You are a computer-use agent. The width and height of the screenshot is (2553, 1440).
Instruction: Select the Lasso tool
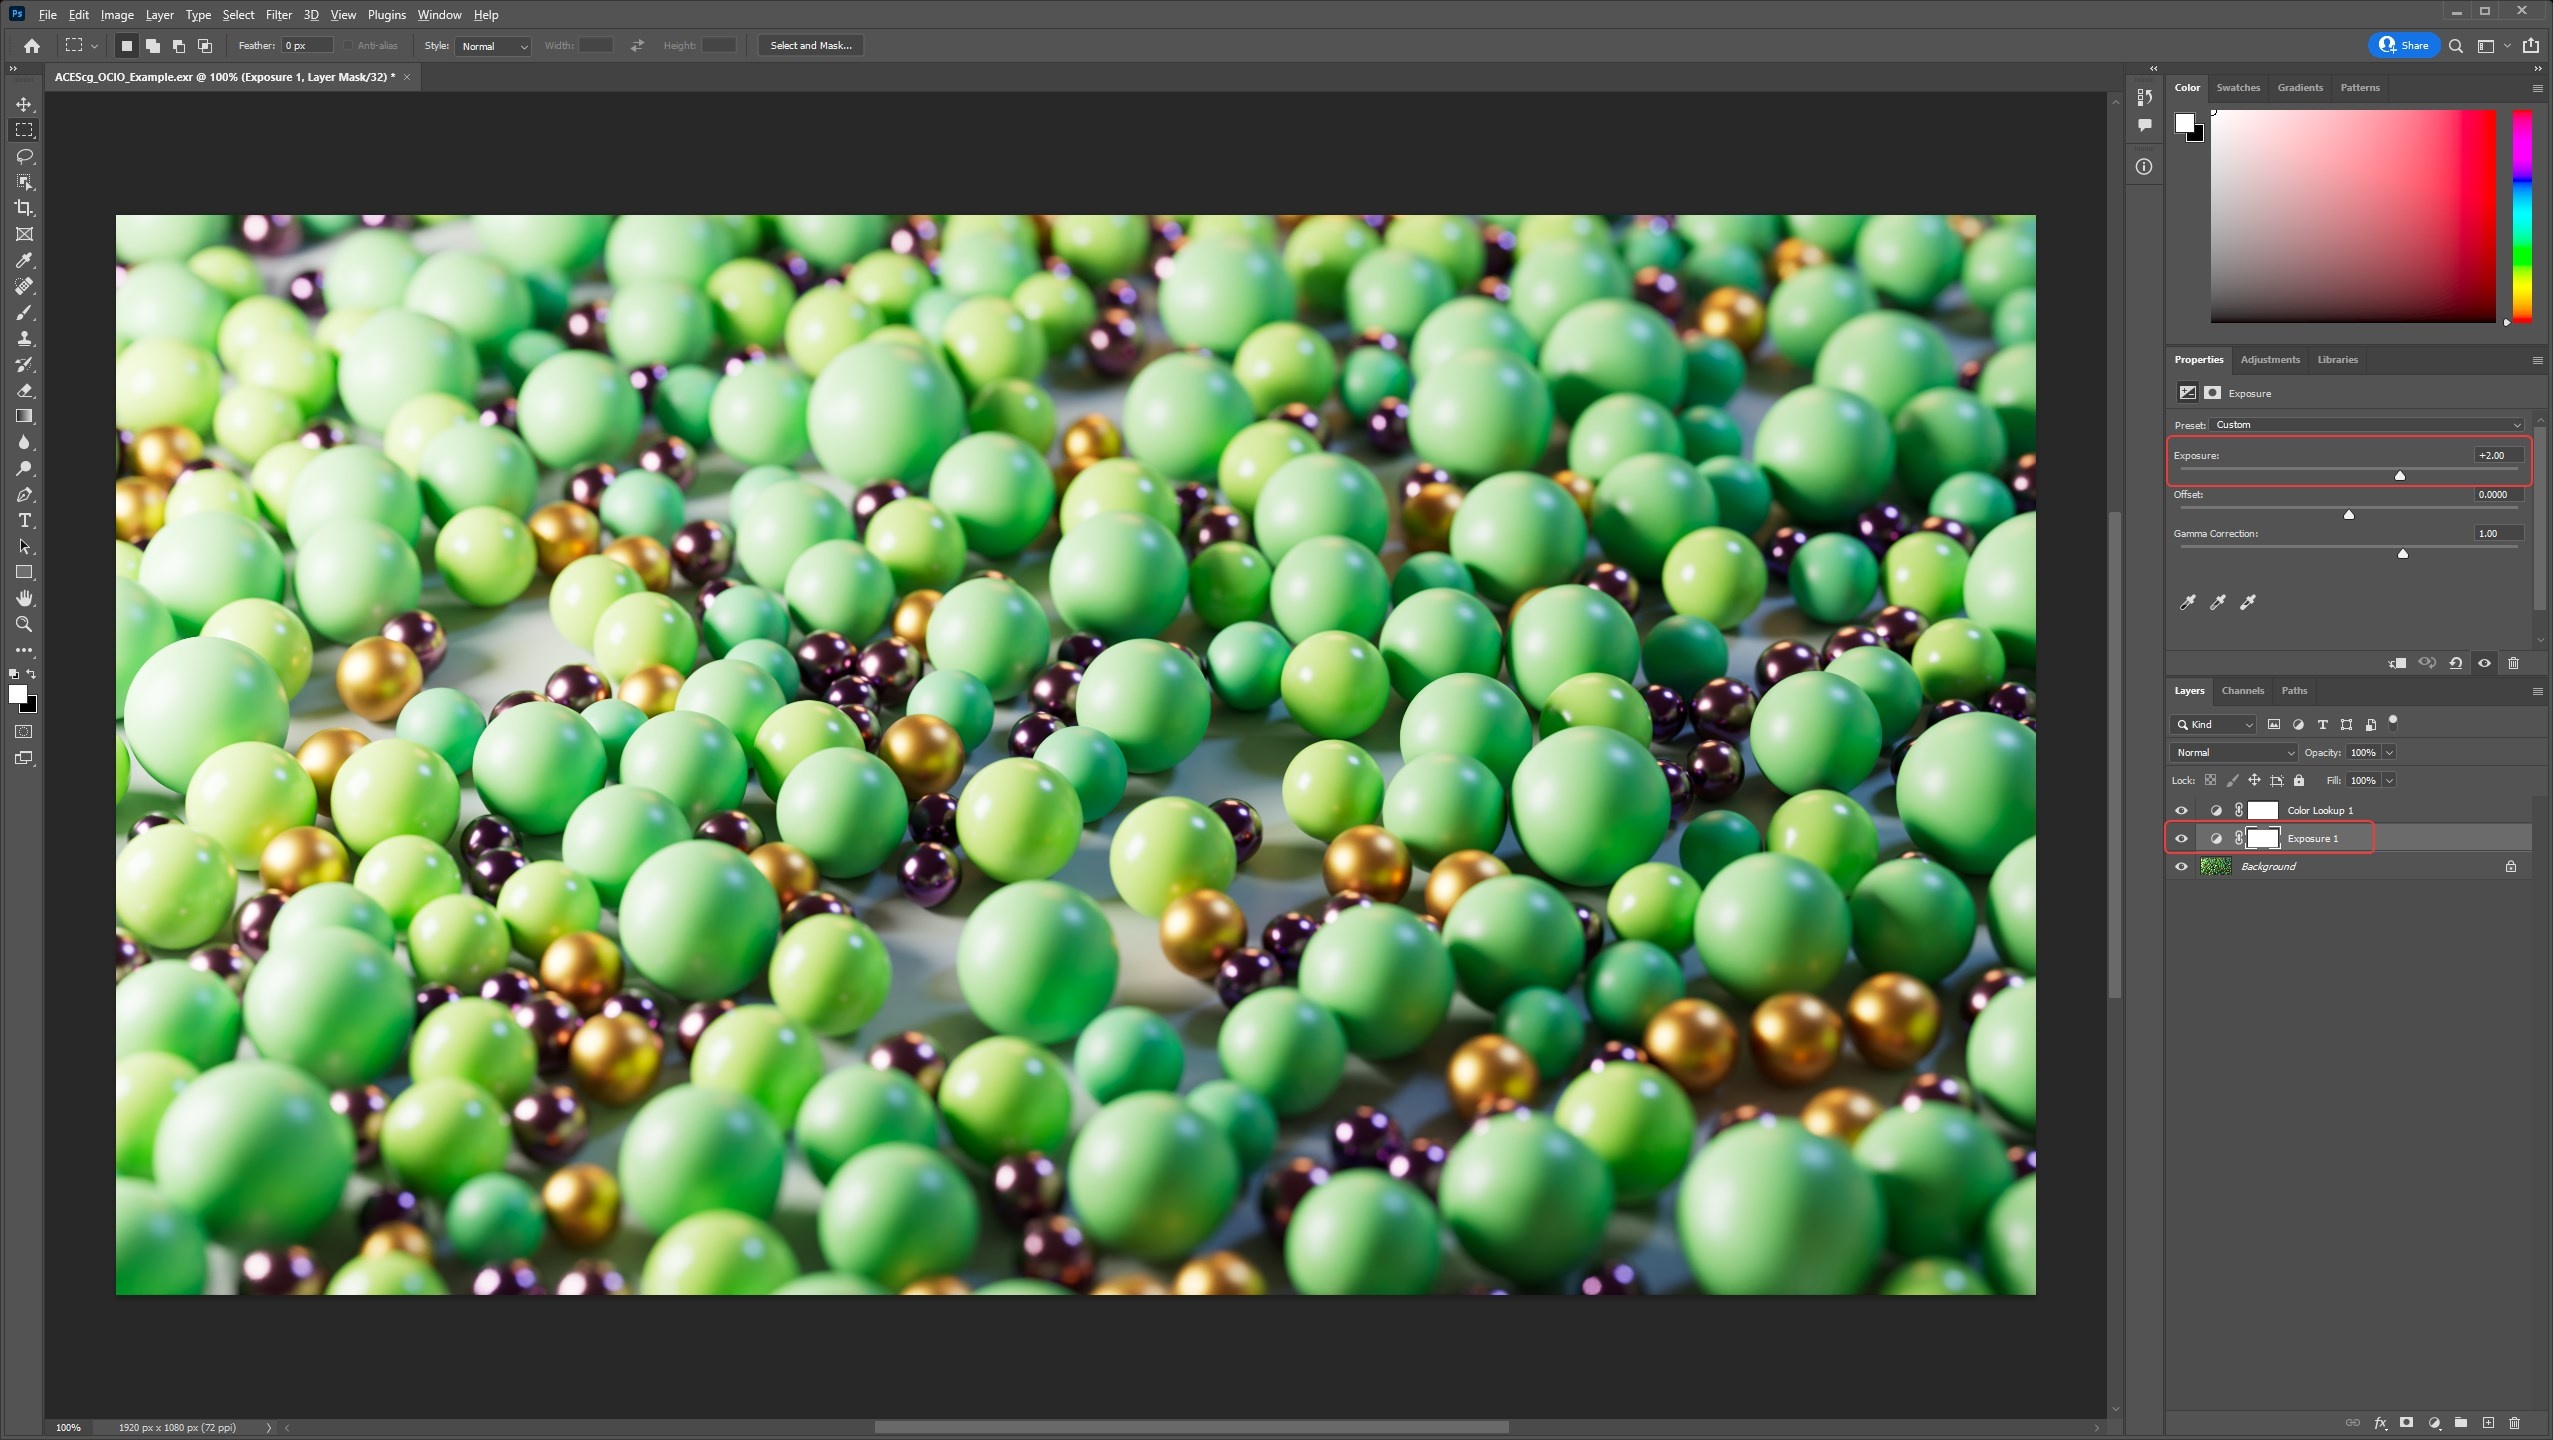click(x=24, y=156)
